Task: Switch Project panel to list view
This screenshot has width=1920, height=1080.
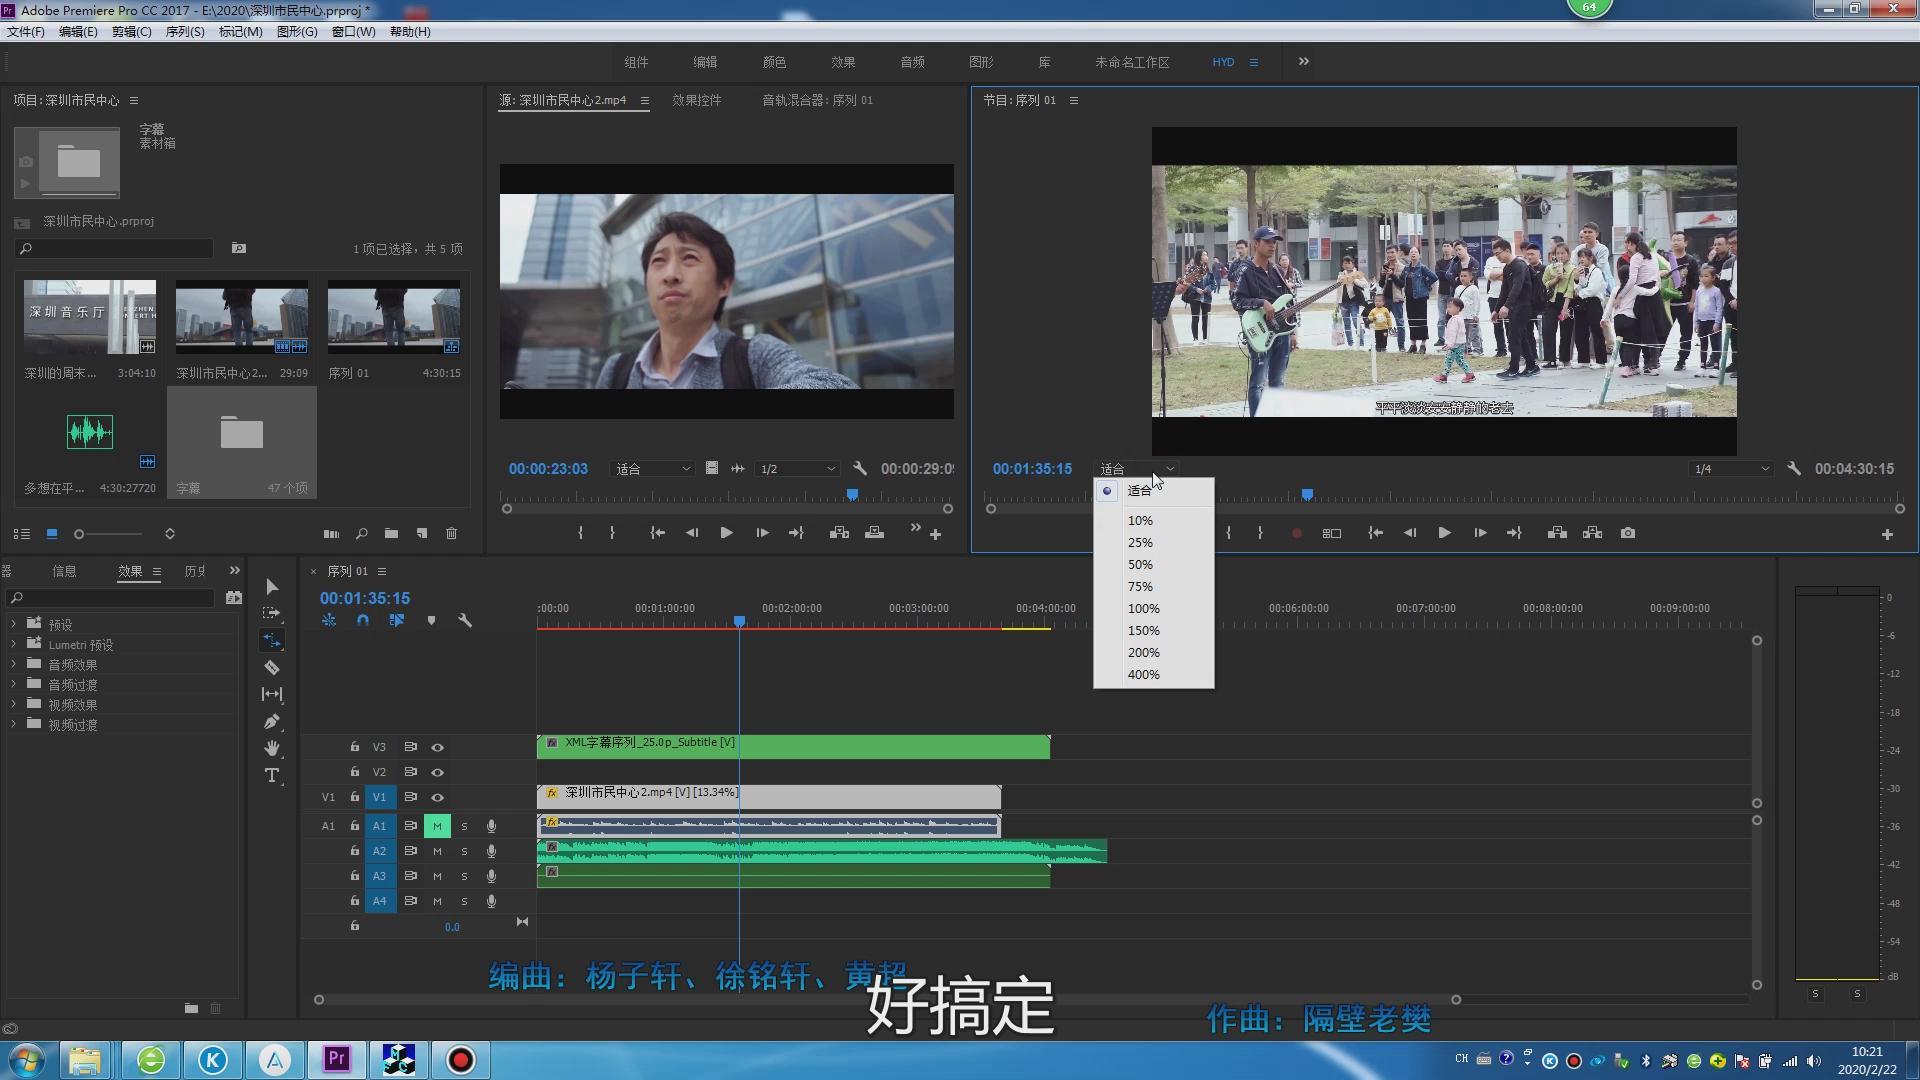Action: pyautogui.click(x=21, y=534)
